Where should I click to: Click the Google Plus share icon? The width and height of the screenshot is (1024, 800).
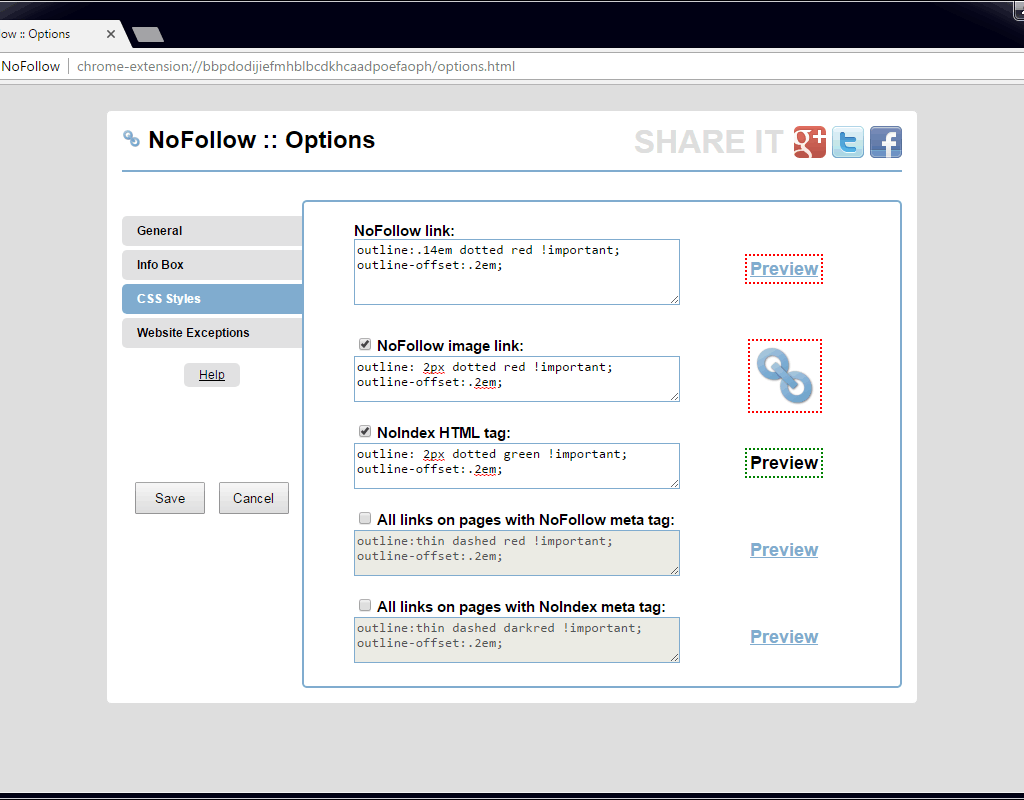pos(810,142)
